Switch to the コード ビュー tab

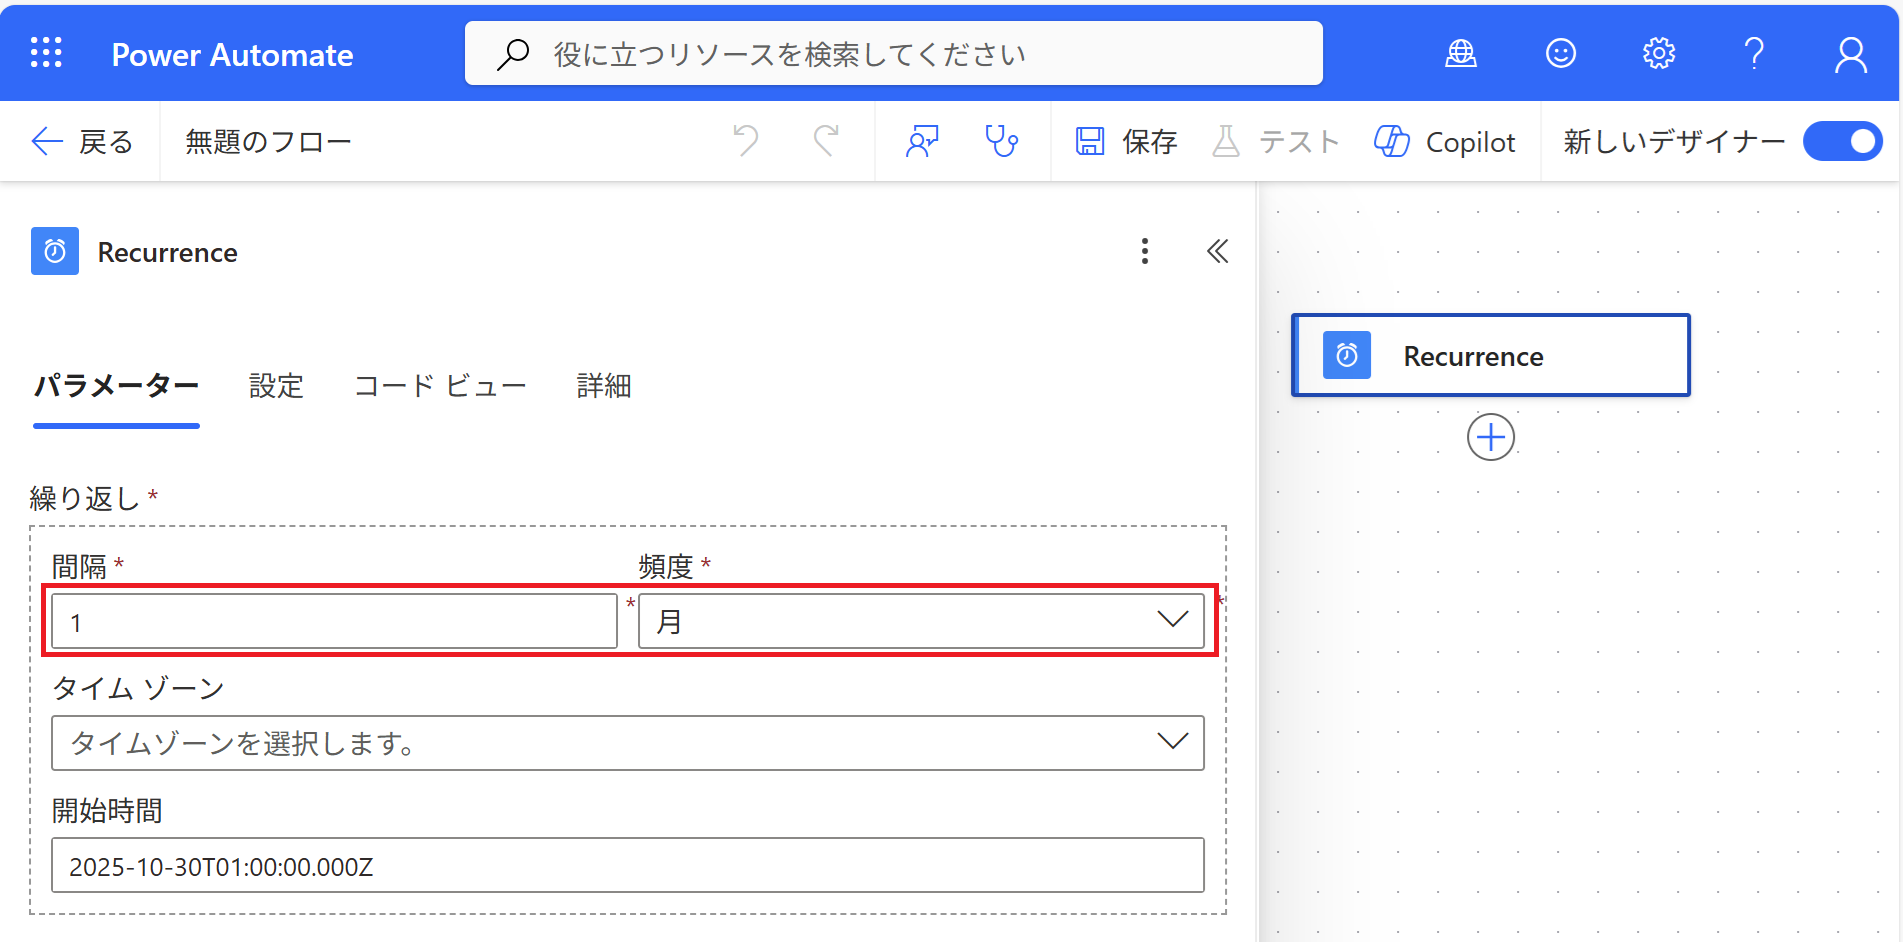[441, 386]
